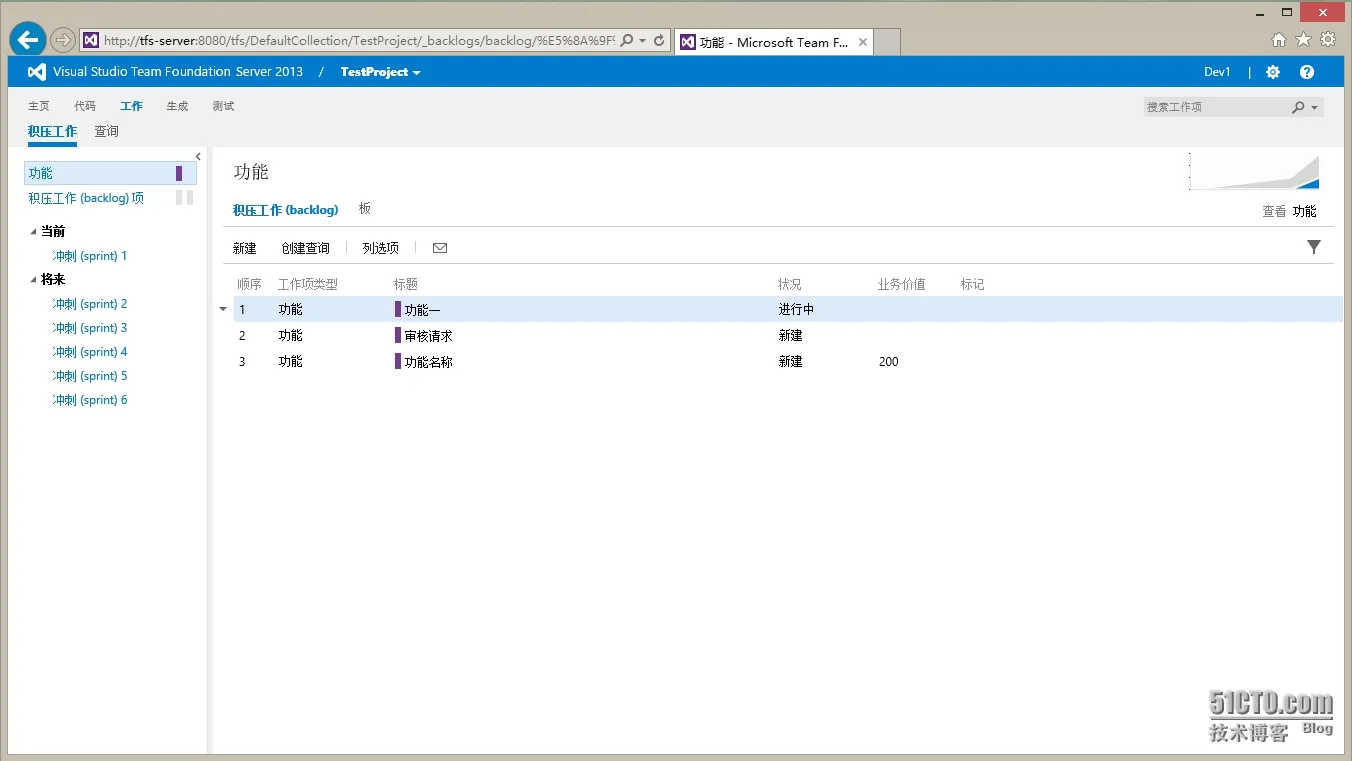
Task: Open the browser home page icon
Action: point(1279,40)
